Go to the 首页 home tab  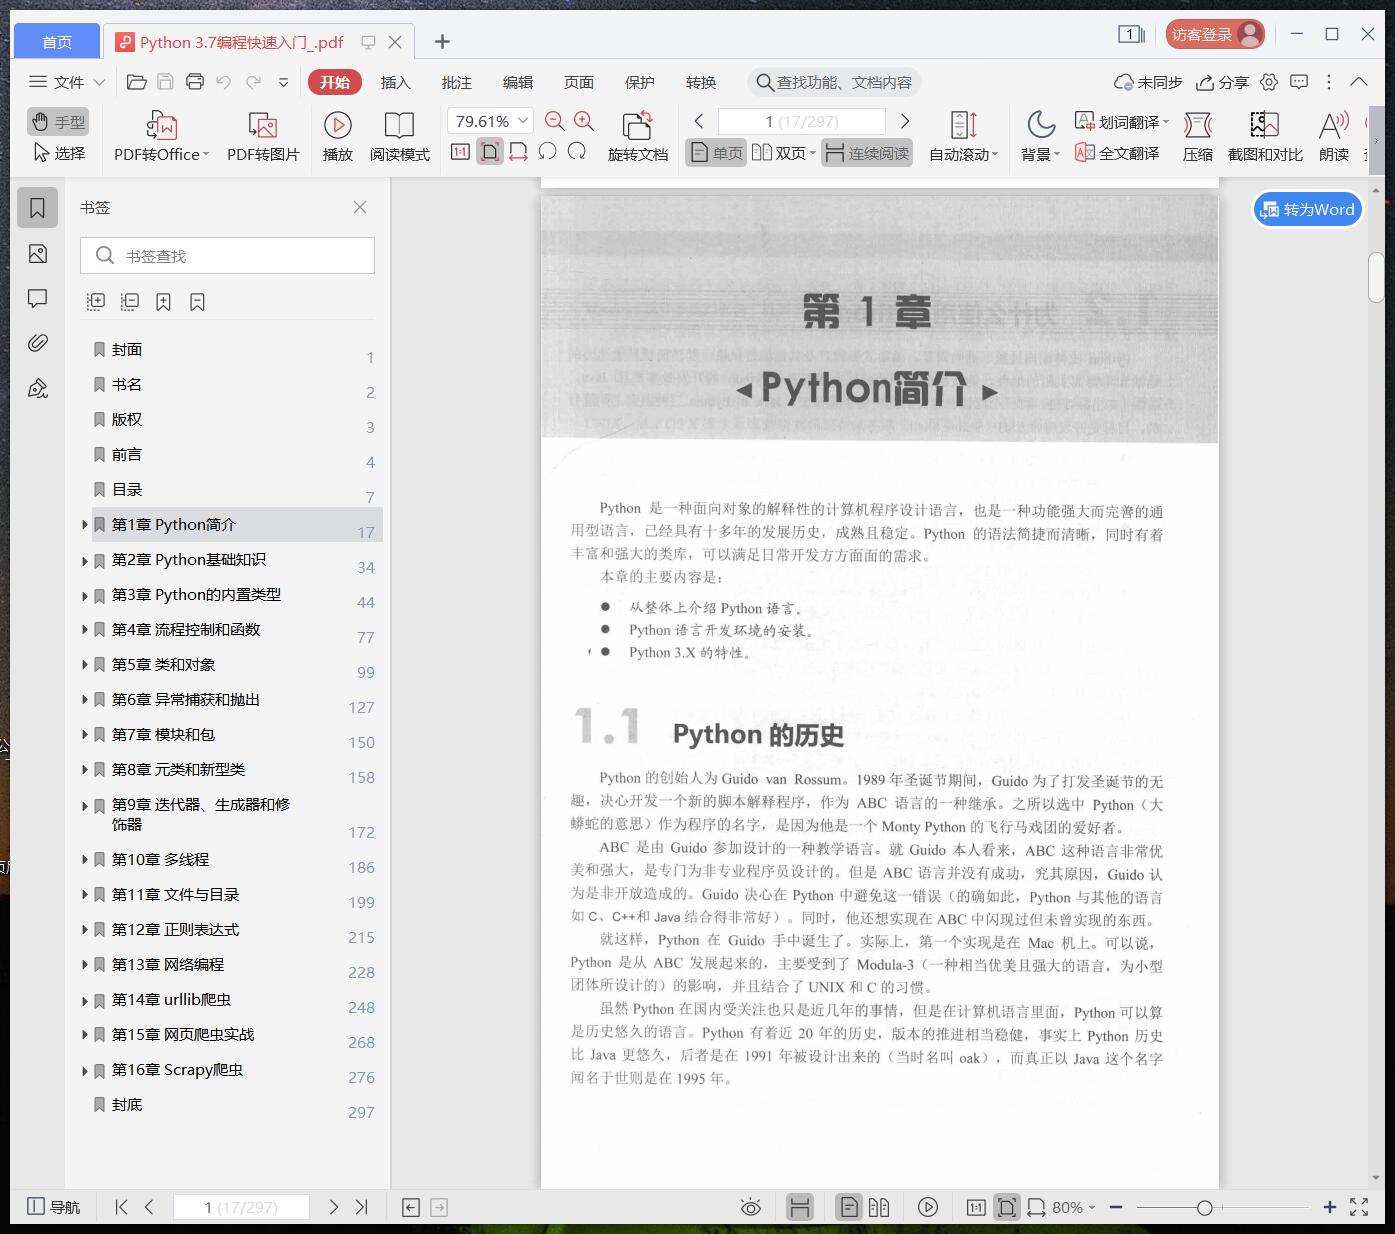pyautogui.click(x=57, y=42)
